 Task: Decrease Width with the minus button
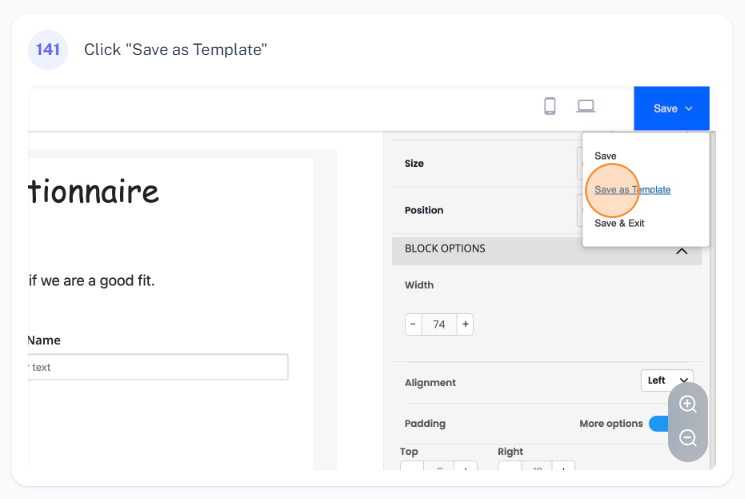point(413,324)
